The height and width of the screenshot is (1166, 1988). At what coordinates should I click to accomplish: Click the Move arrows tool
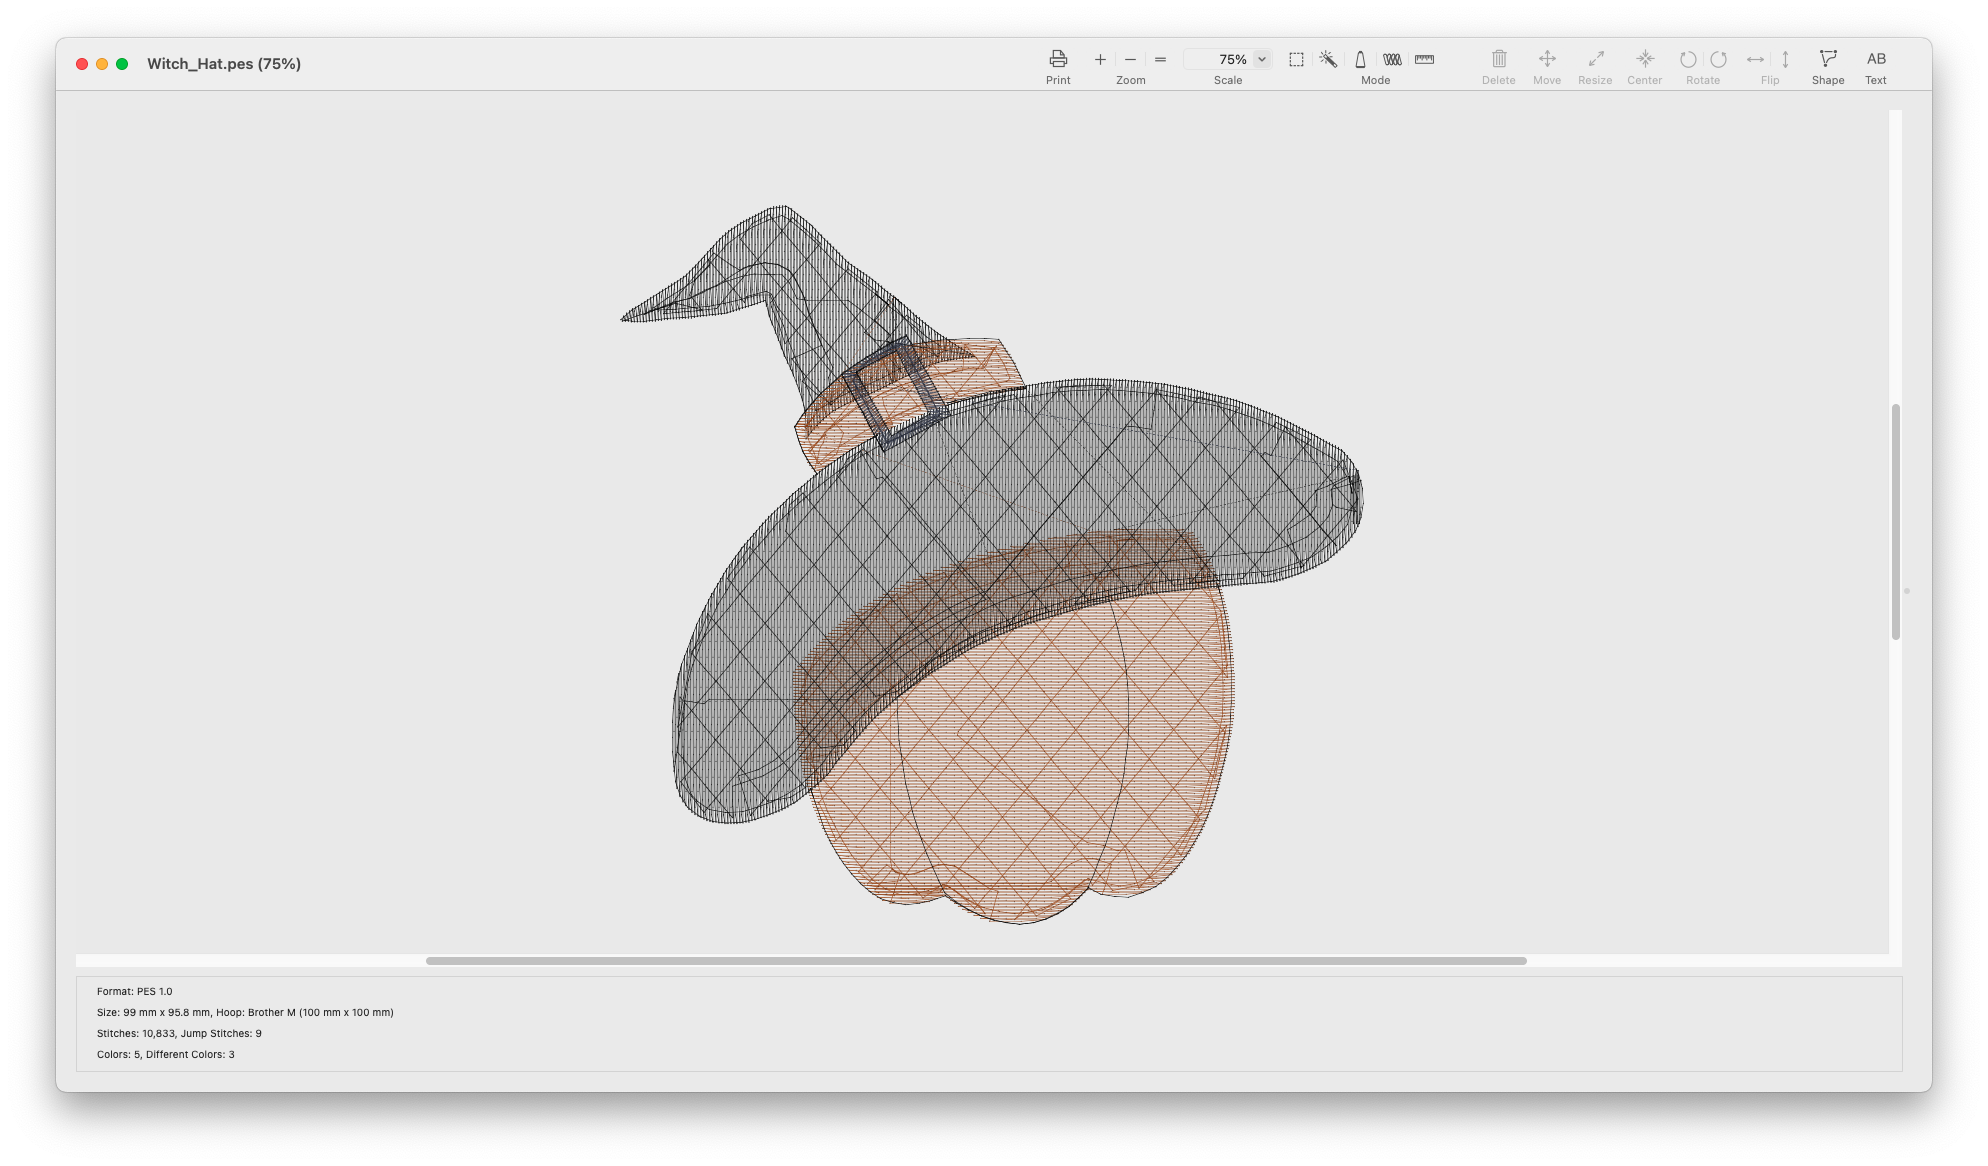click(x=1547, y=59)
